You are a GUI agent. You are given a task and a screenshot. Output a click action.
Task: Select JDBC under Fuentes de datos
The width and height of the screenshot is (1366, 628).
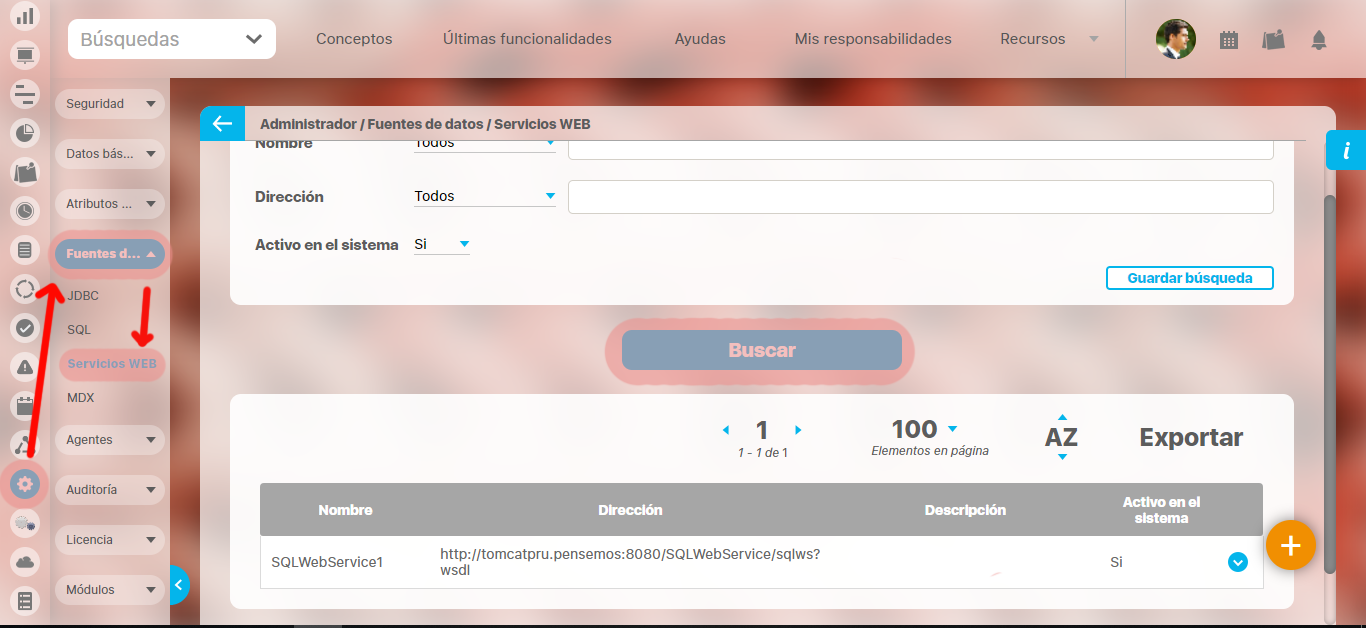tap(83, 296)
